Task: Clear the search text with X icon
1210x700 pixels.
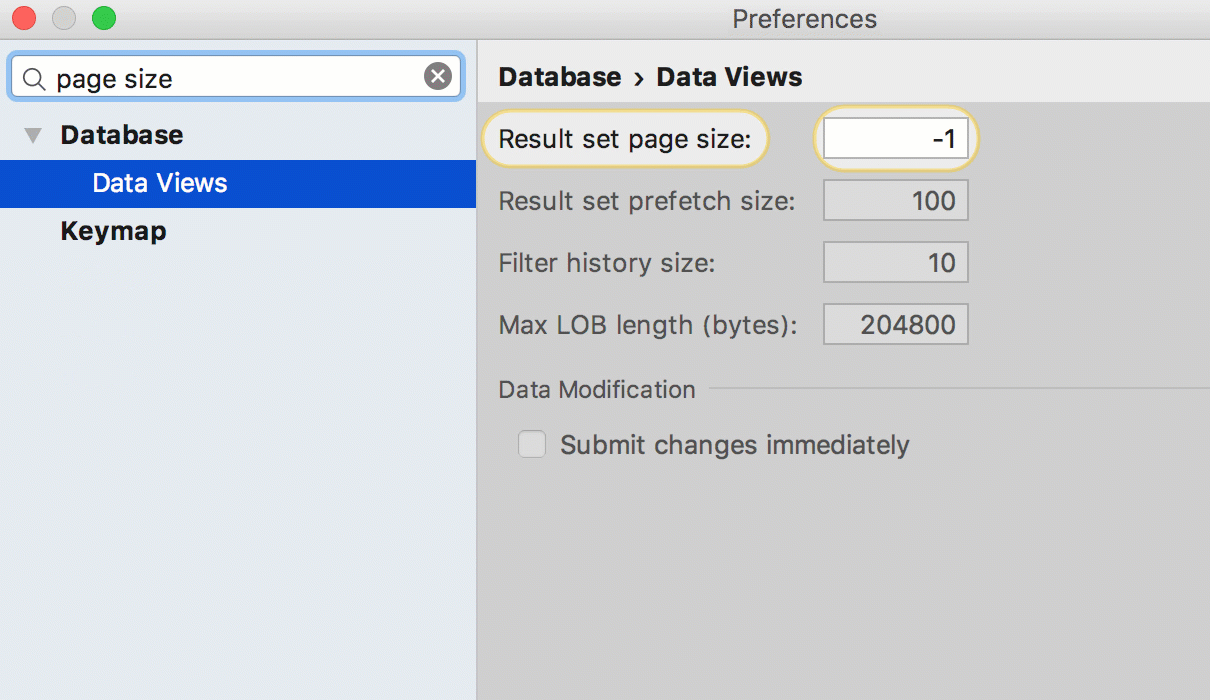Action: 438,76
